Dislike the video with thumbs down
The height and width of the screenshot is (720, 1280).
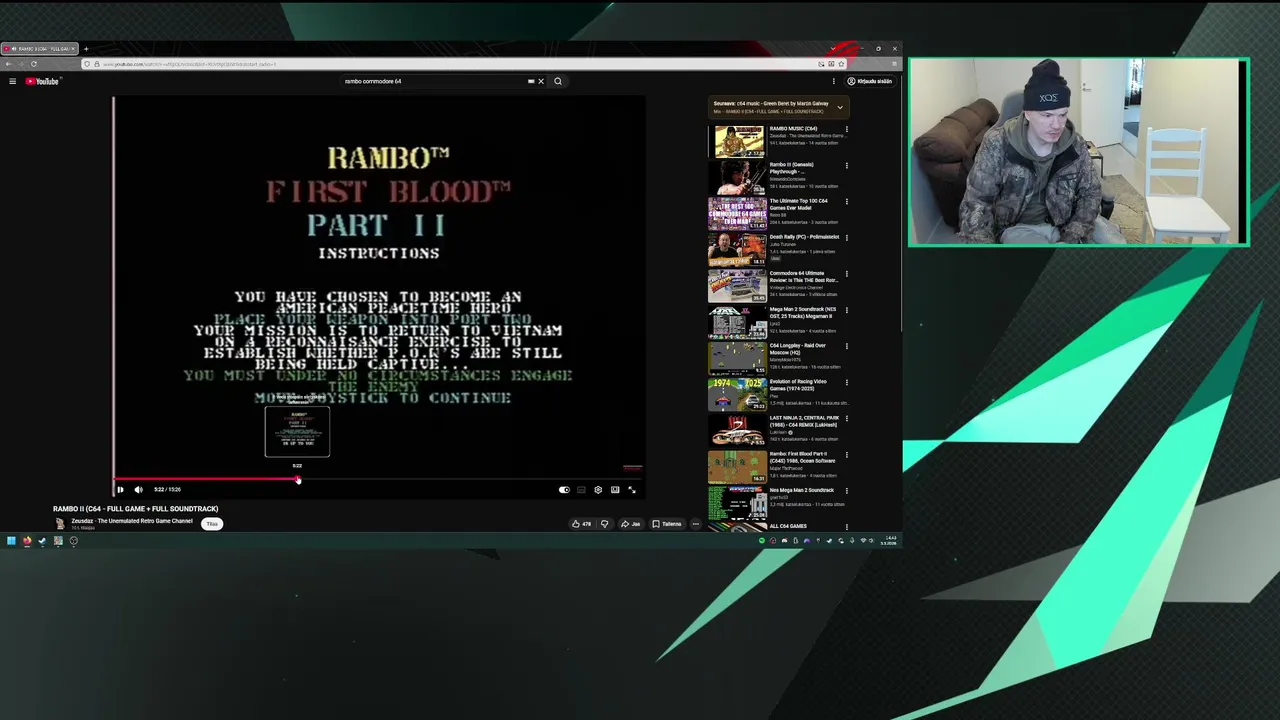point(604,524)
